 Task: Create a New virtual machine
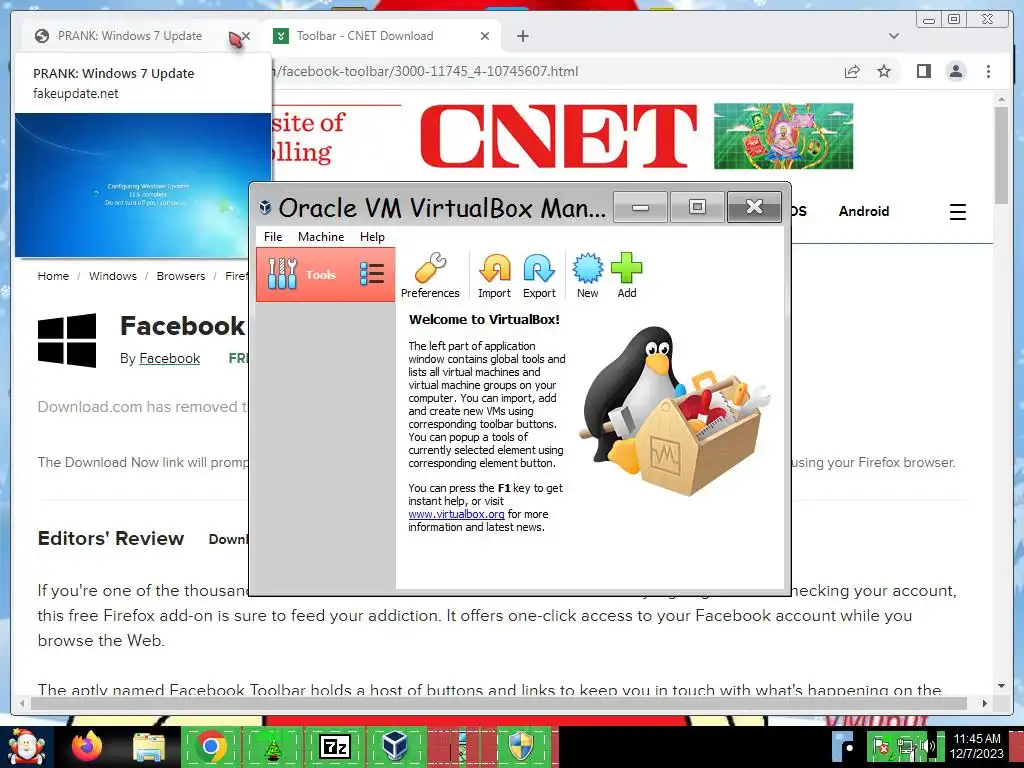pyautogui.click(x=588, y=275)
